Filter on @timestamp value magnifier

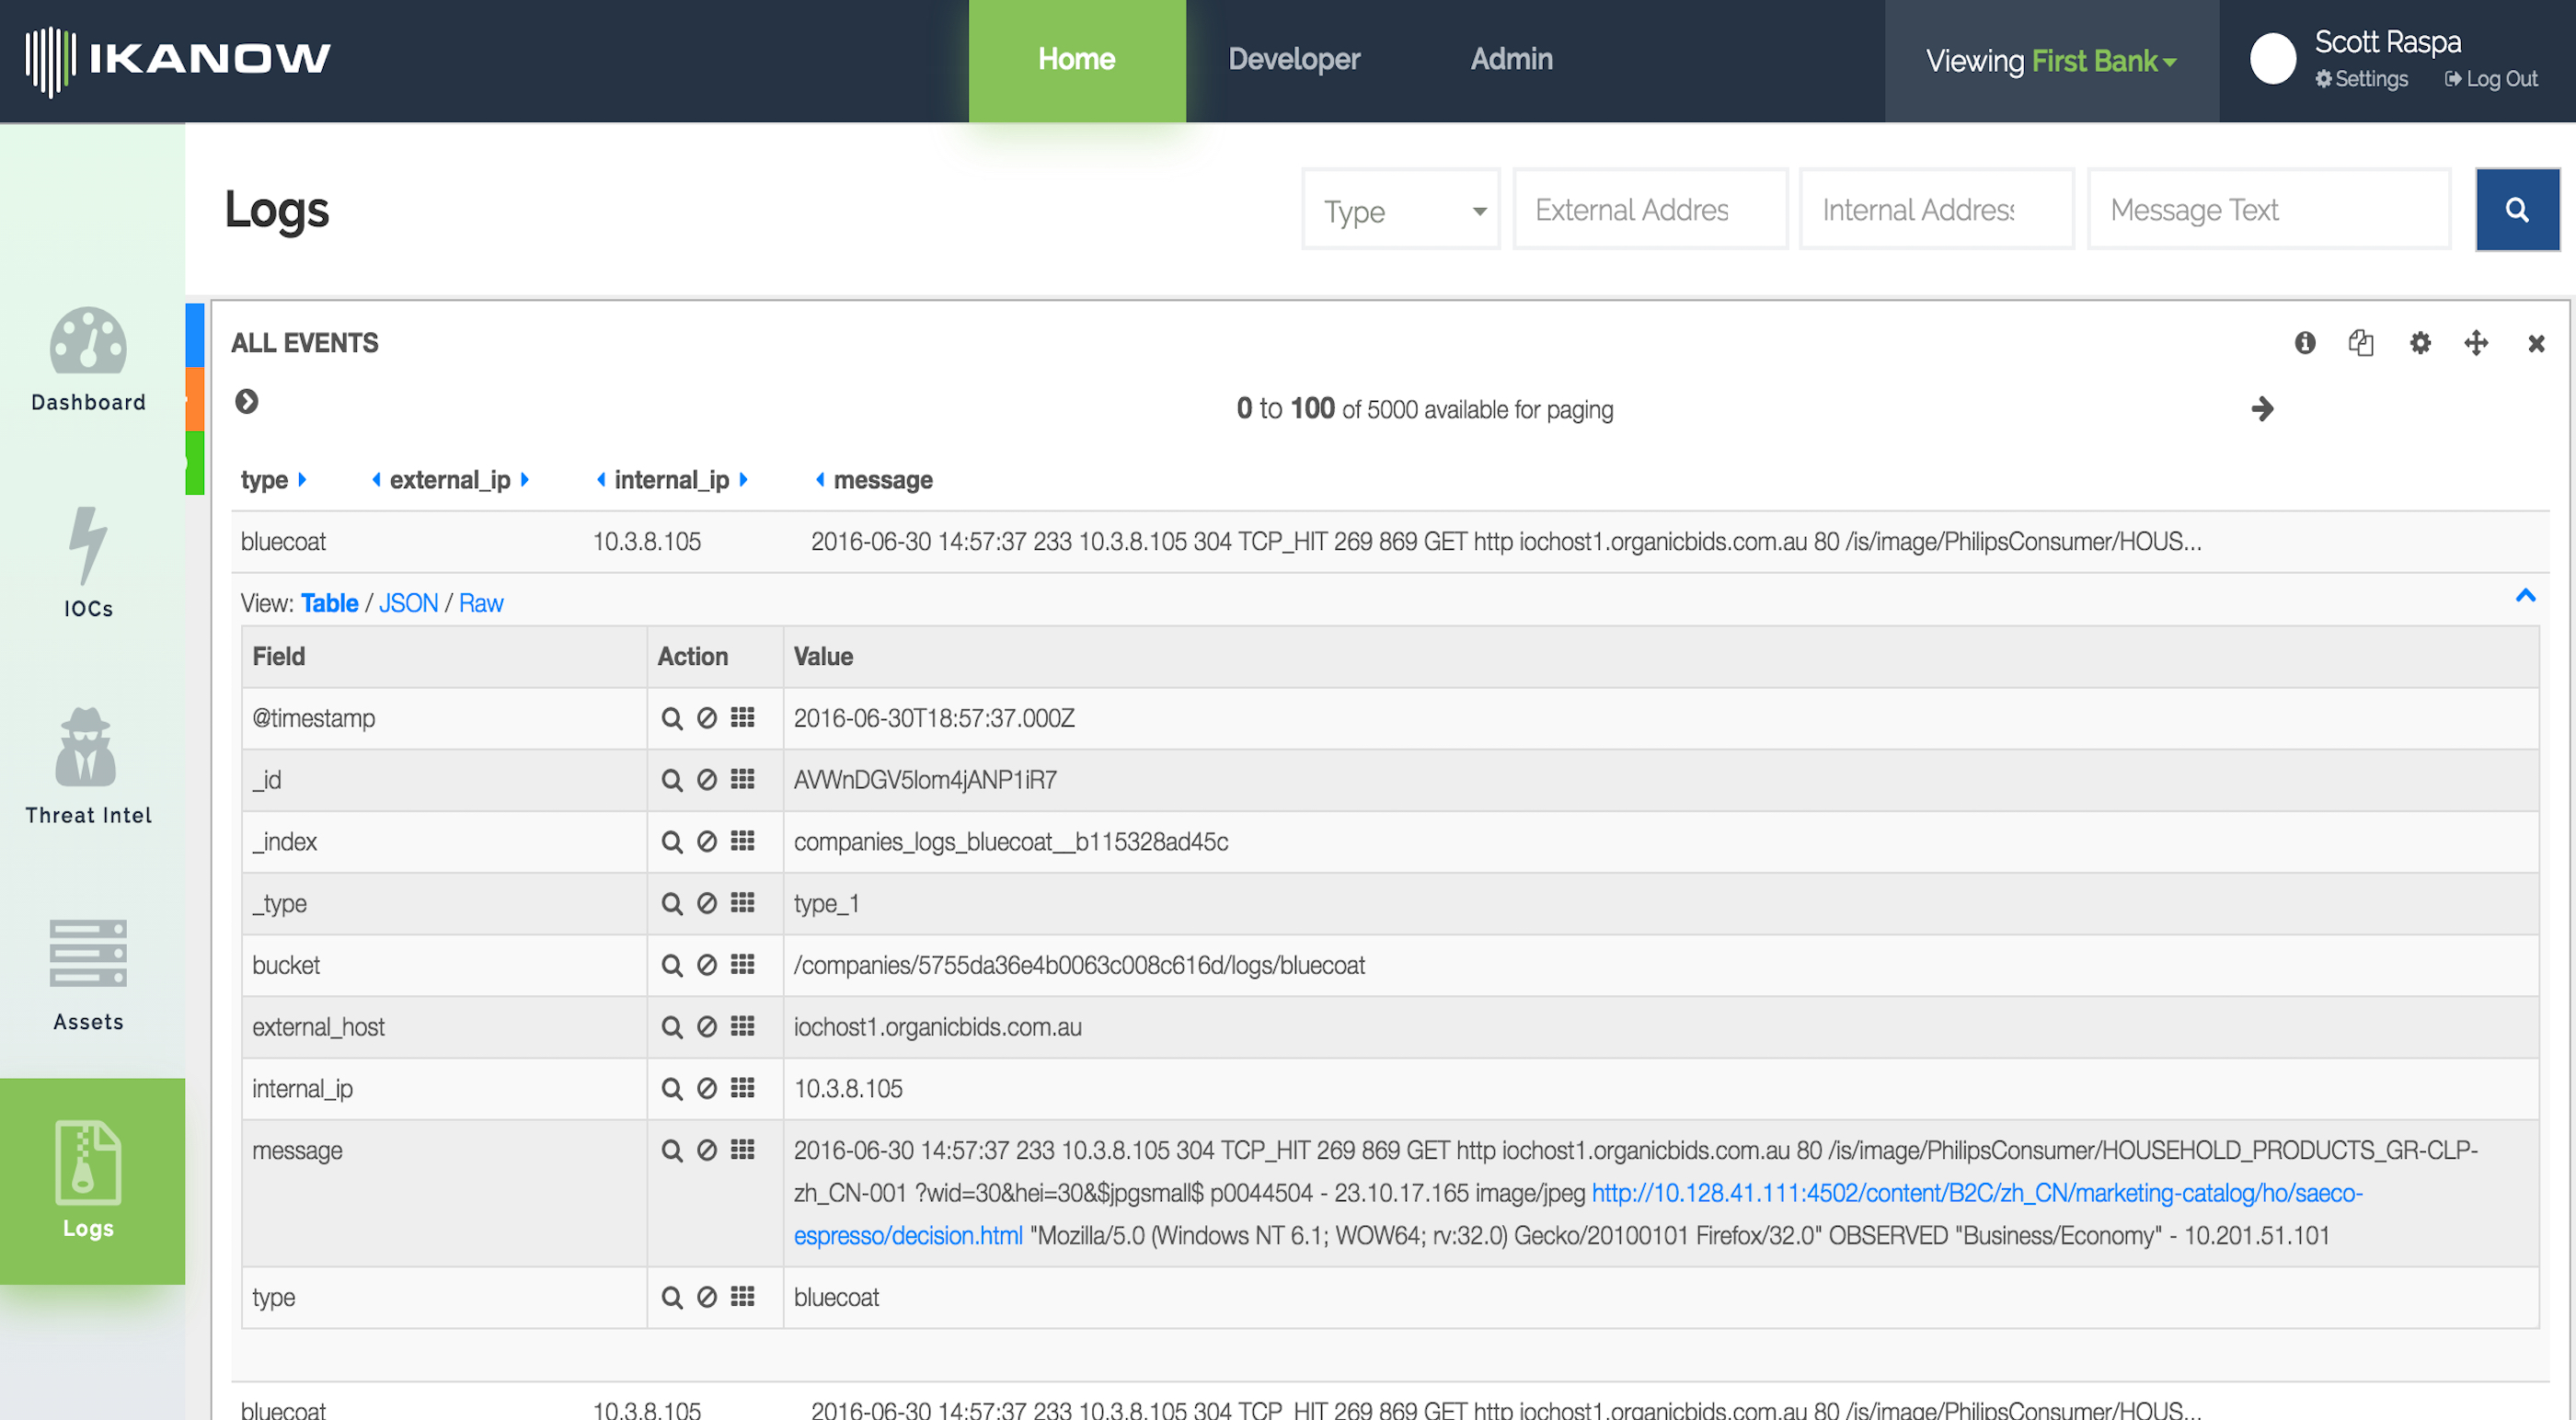click(x=672, y=718)
